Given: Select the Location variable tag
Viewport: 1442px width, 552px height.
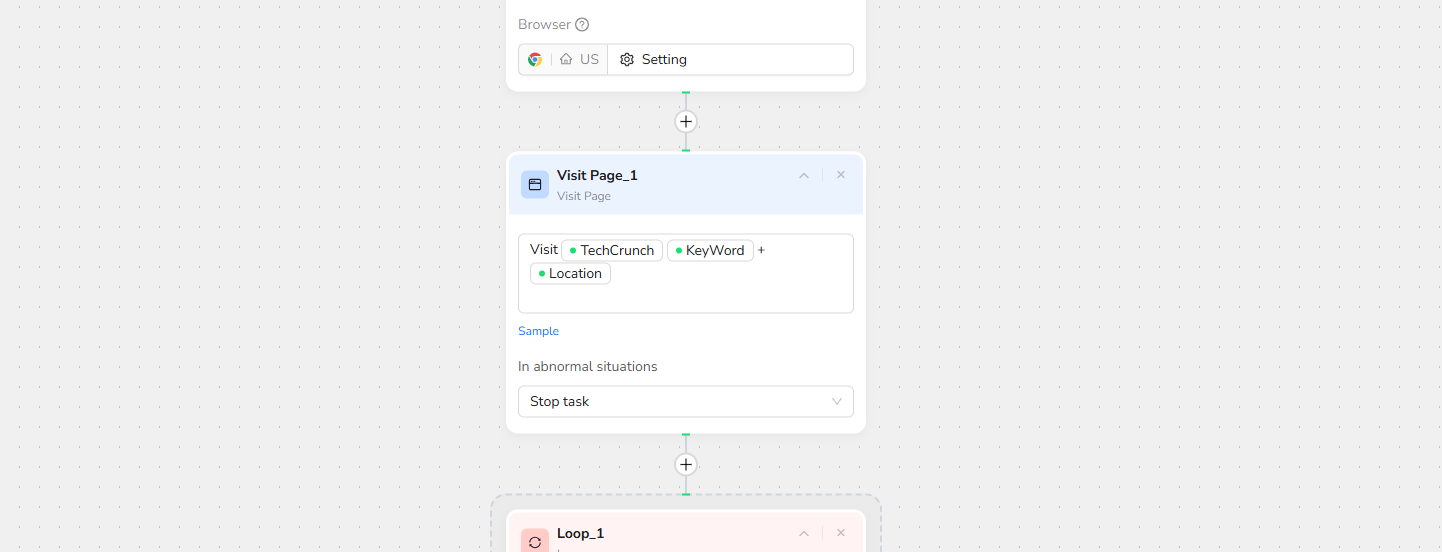Looking at the screenshot, I should [x=570, y=274].
